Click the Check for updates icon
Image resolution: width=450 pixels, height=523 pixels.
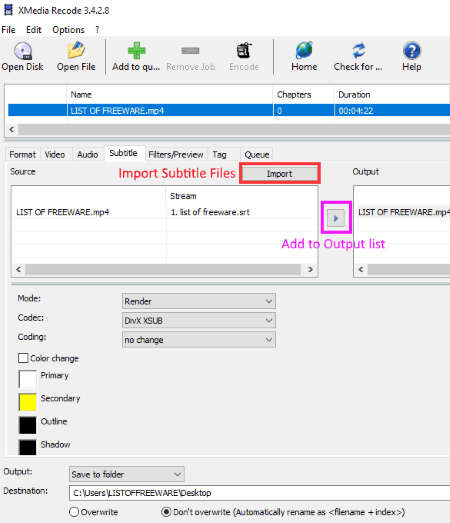(x=359, y=50)
